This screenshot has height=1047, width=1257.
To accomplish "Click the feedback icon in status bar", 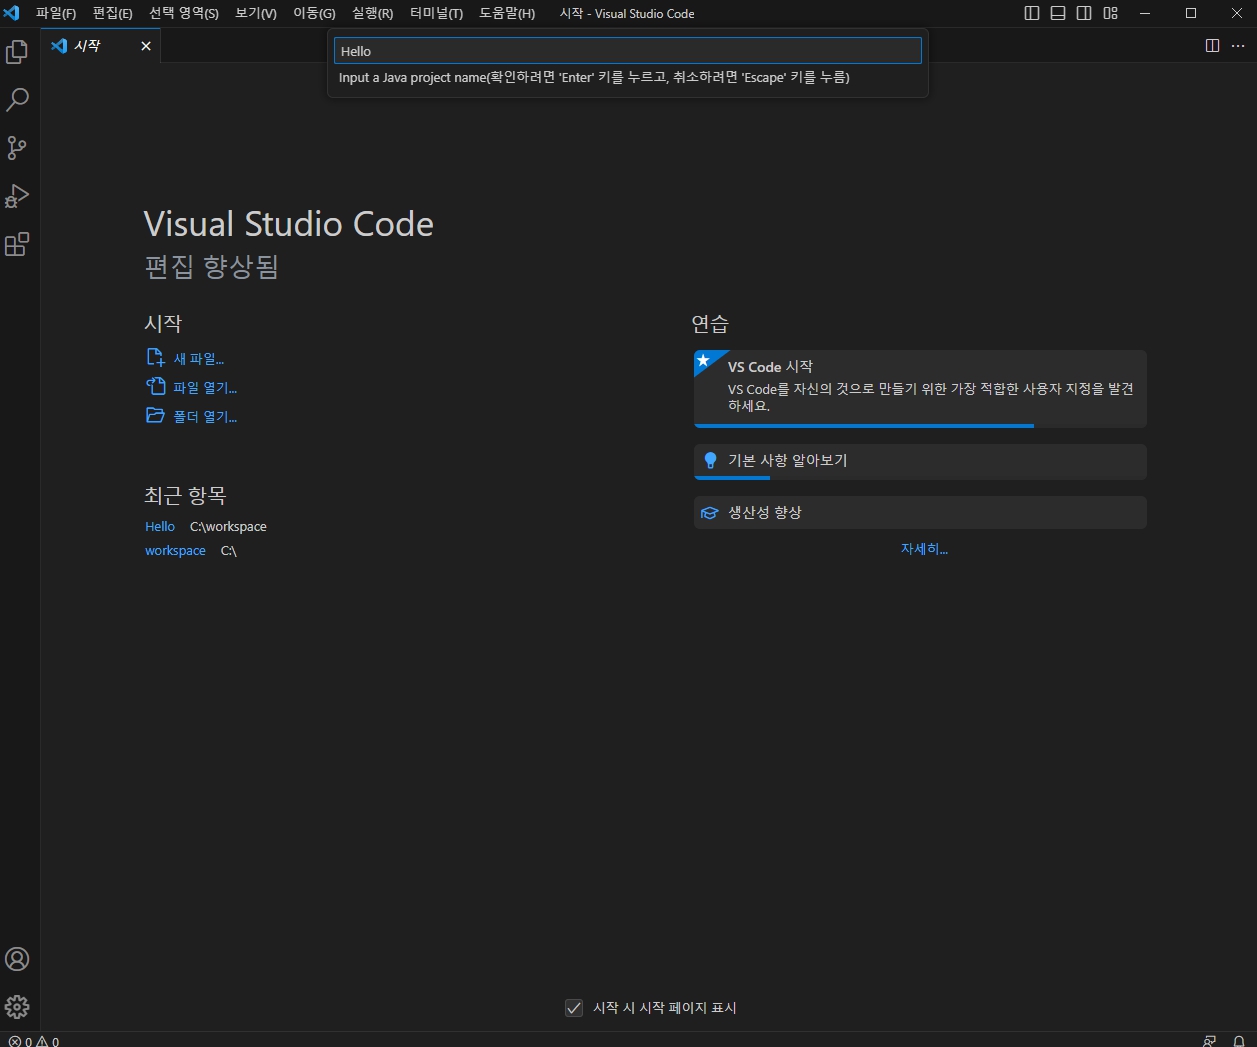I will pyautogui.click(x=1210, y=1041).
